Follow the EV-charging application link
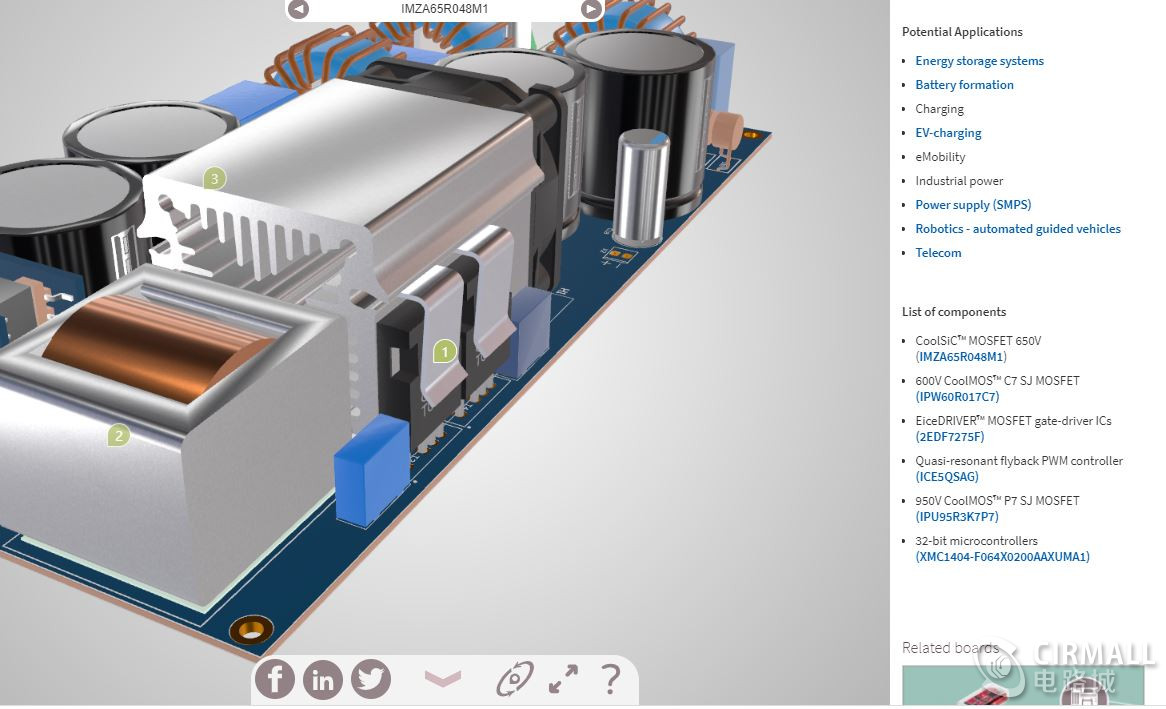The image size is (1166, 709). 948,133
